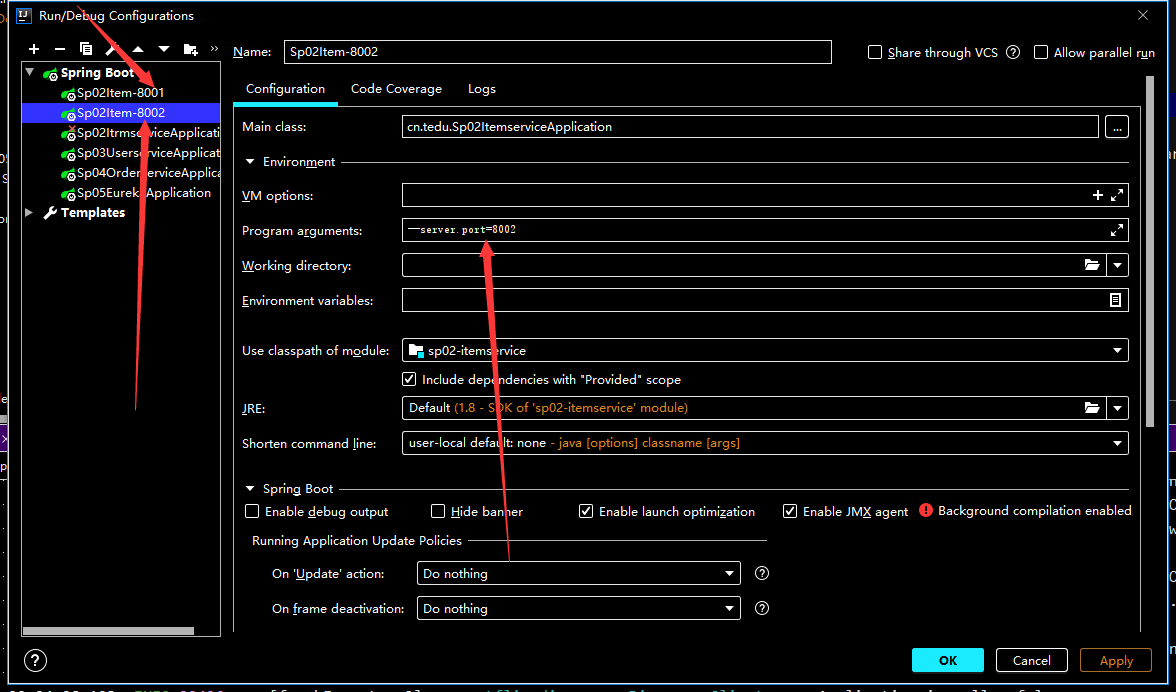The width and height of the screenshot is (1176, 692).
Task: Open Working directory dropdown arrow
Action: click(1118, 265)
